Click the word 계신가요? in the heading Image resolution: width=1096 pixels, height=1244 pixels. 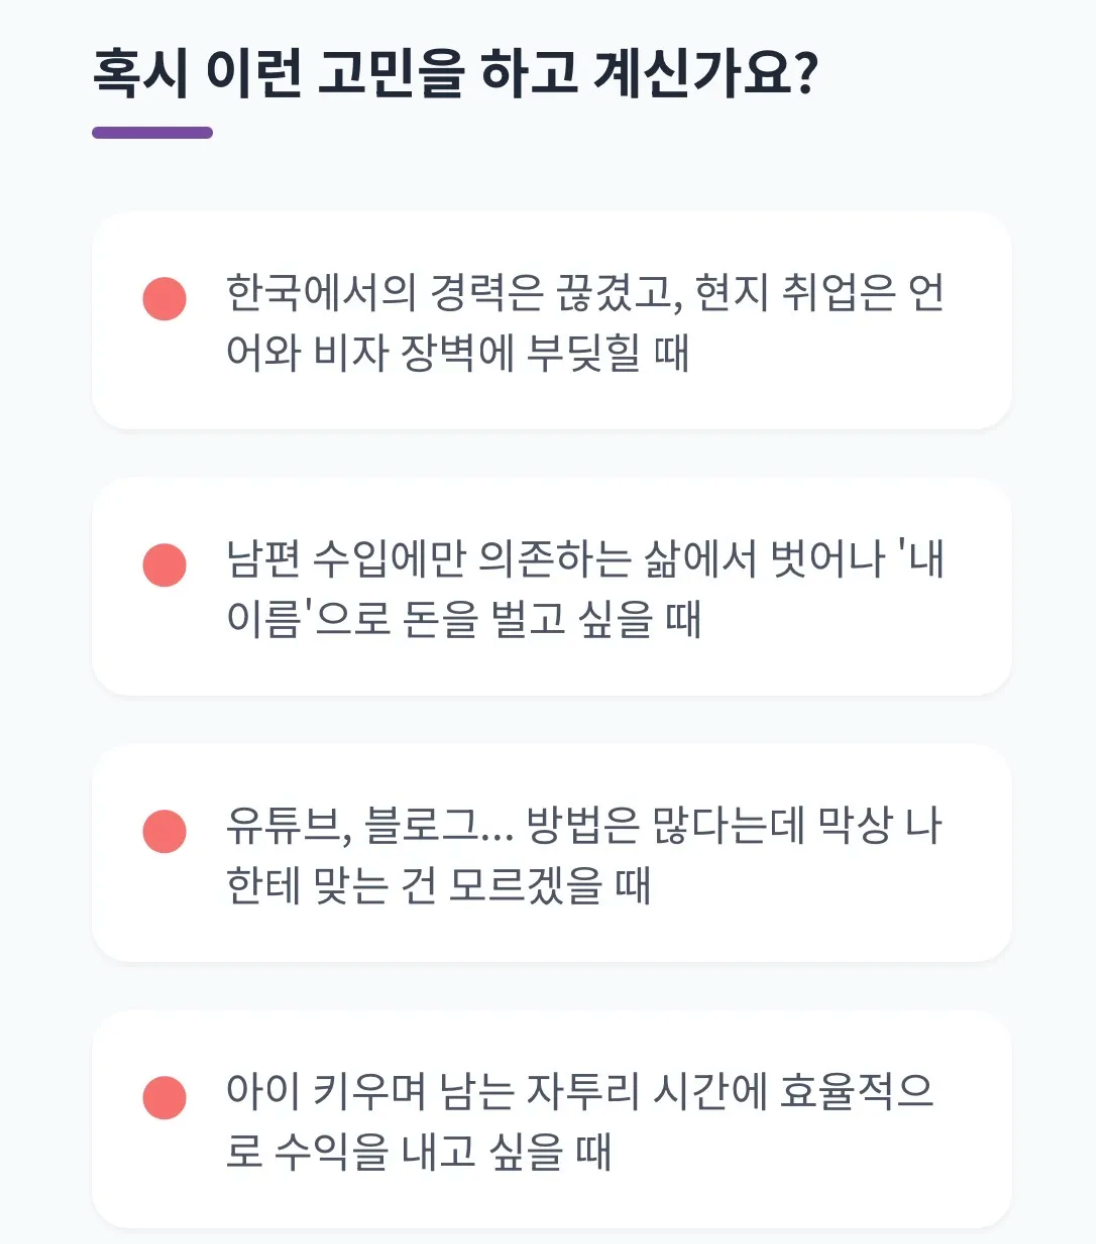coord(706,73)
